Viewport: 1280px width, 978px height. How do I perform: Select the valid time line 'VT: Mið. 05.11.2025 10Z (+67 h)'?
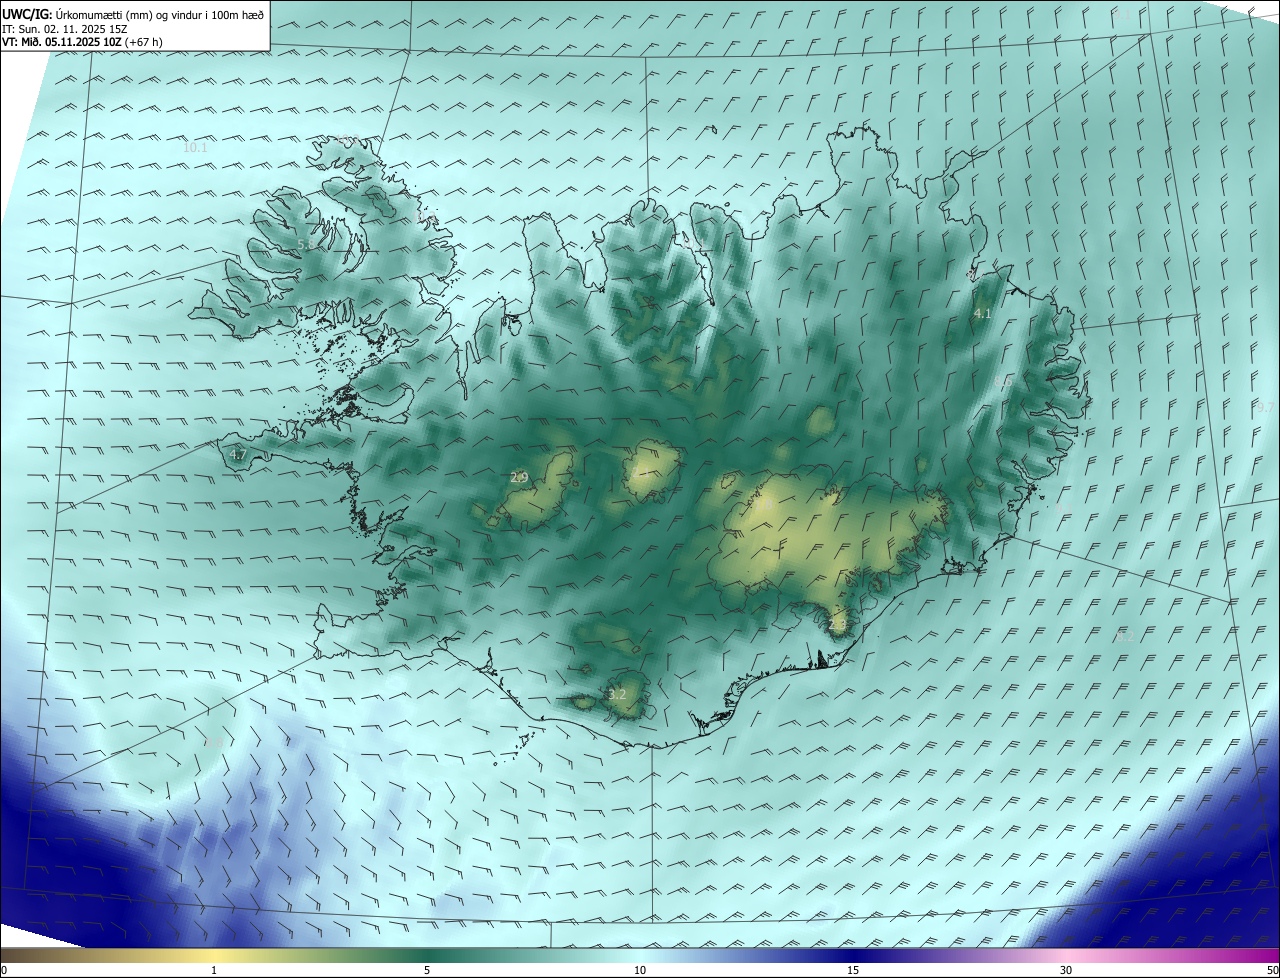82,42
